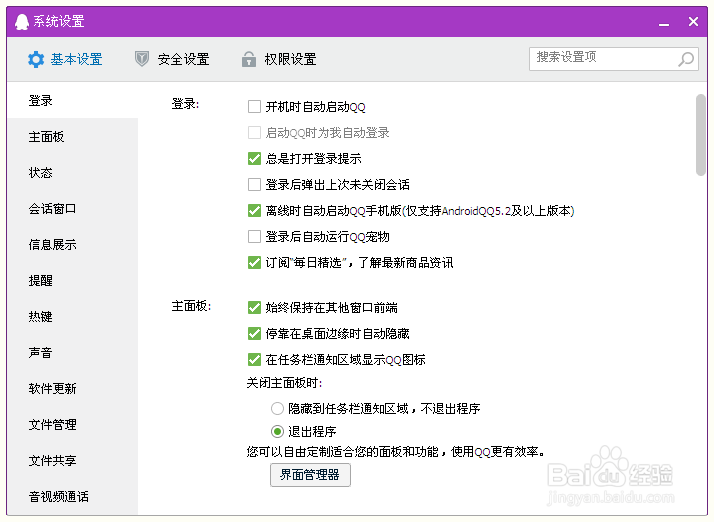The width and height of the screenshot is (714, 522).
Task: Select 文件共享 in the sidebar
Action: 72,461
